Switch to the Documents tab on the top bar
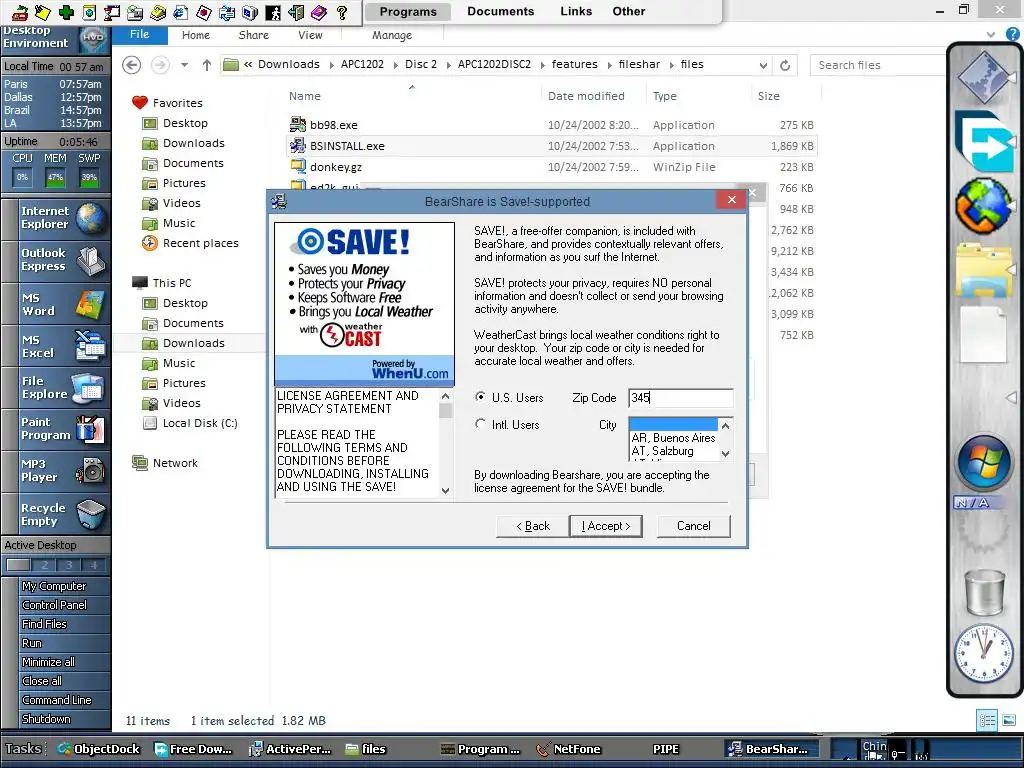This screenshot has width=1024, height=768. coord(500,11)
